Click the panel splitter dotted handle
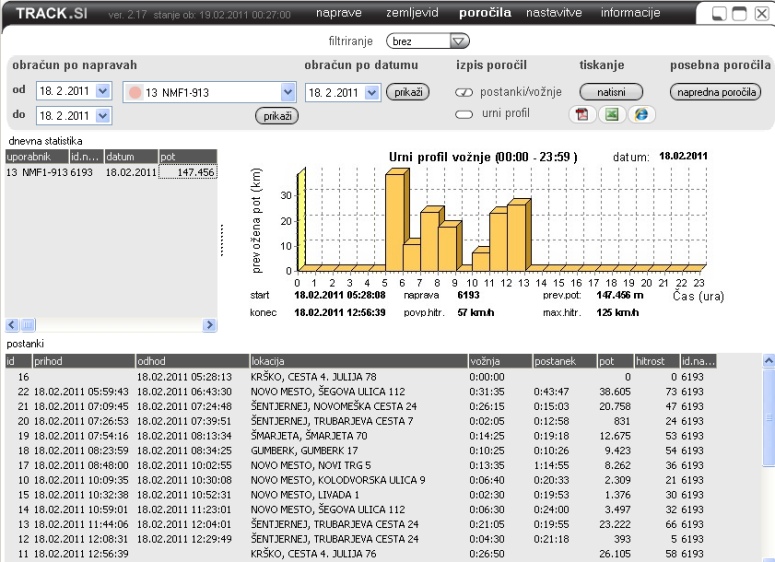 (x=222, y=240)
